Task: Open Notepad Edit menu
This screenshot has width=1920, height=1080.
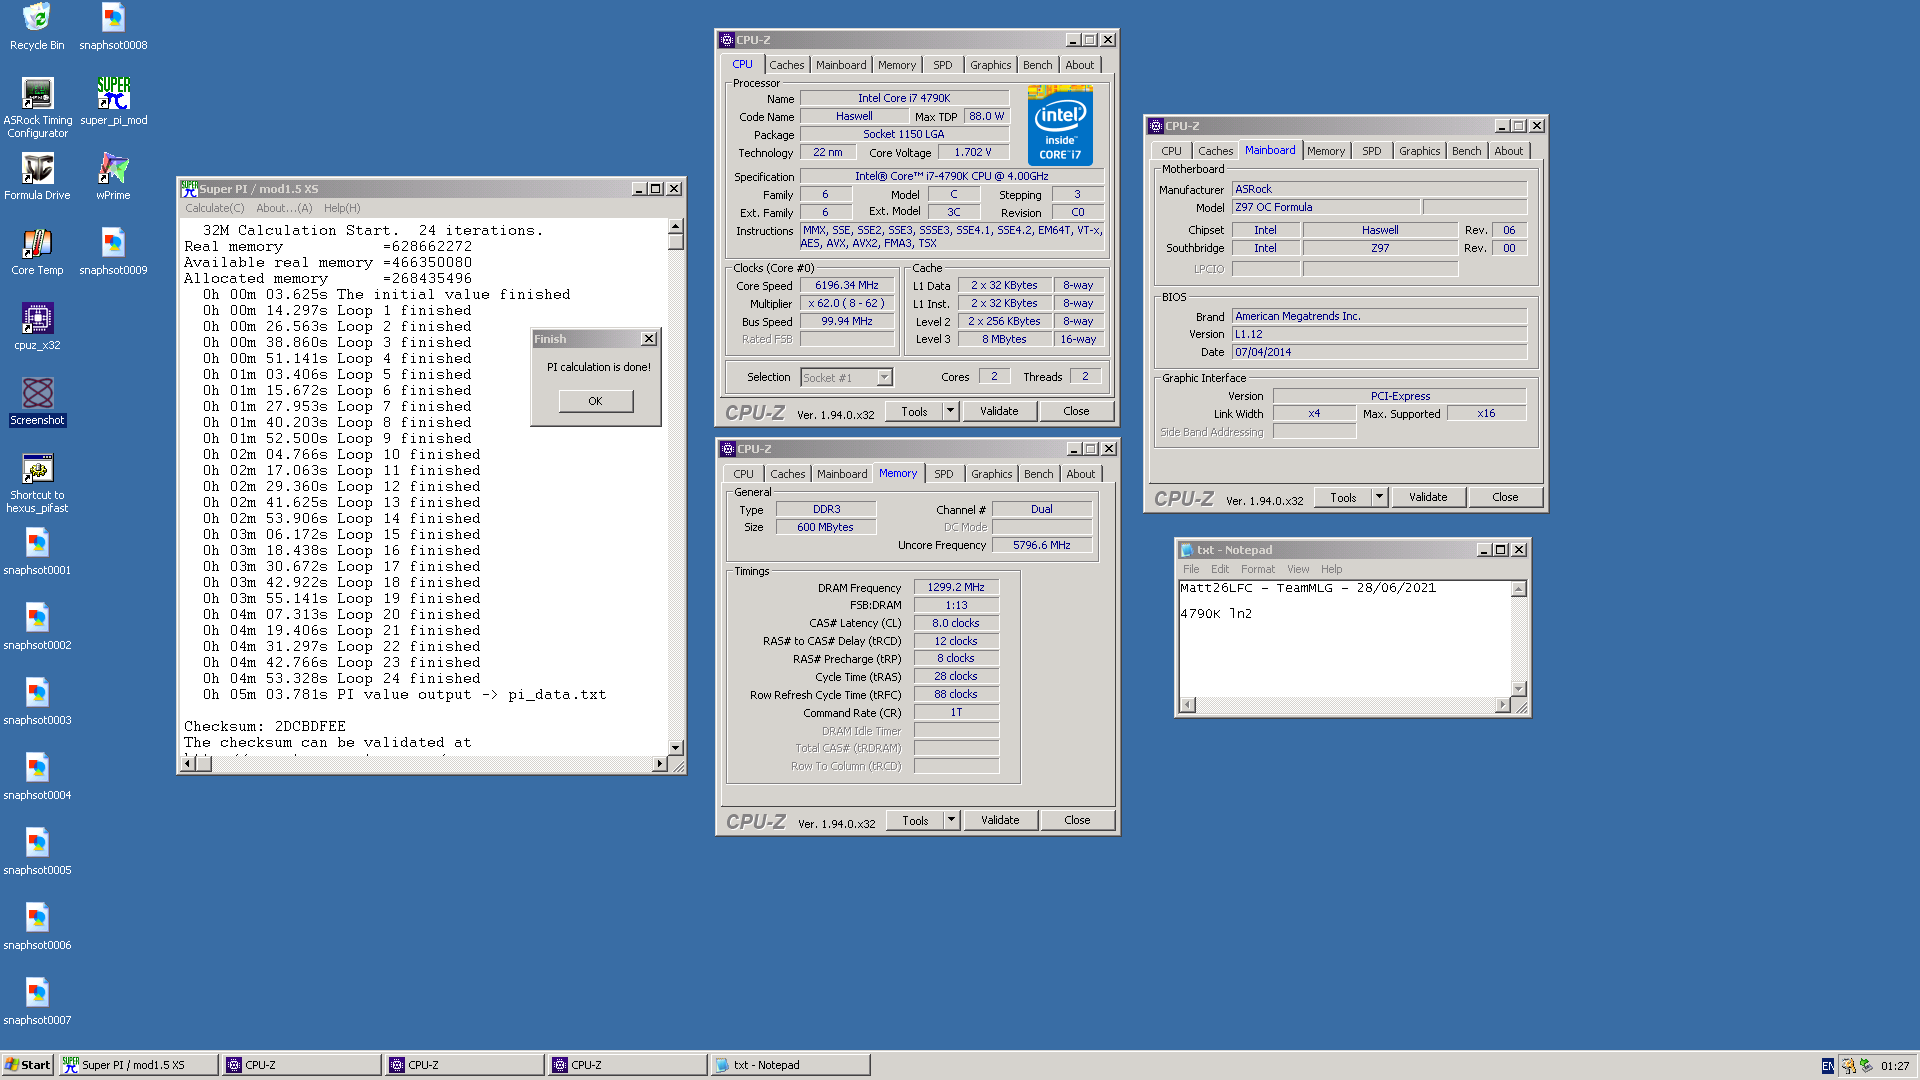Action: pos(1220,569)
